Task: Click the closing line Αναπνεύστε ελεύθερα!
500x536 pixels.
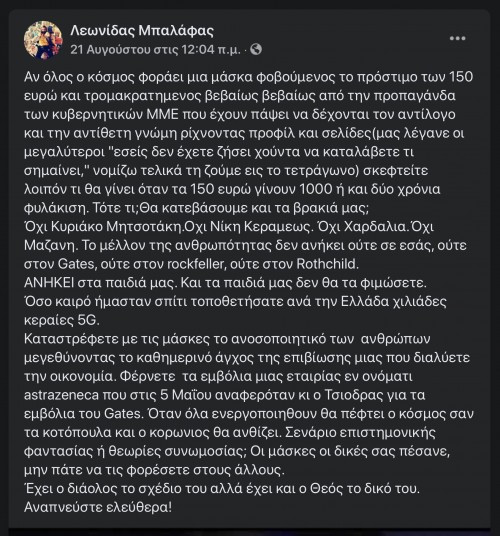Action: click(x=98, y=507)
